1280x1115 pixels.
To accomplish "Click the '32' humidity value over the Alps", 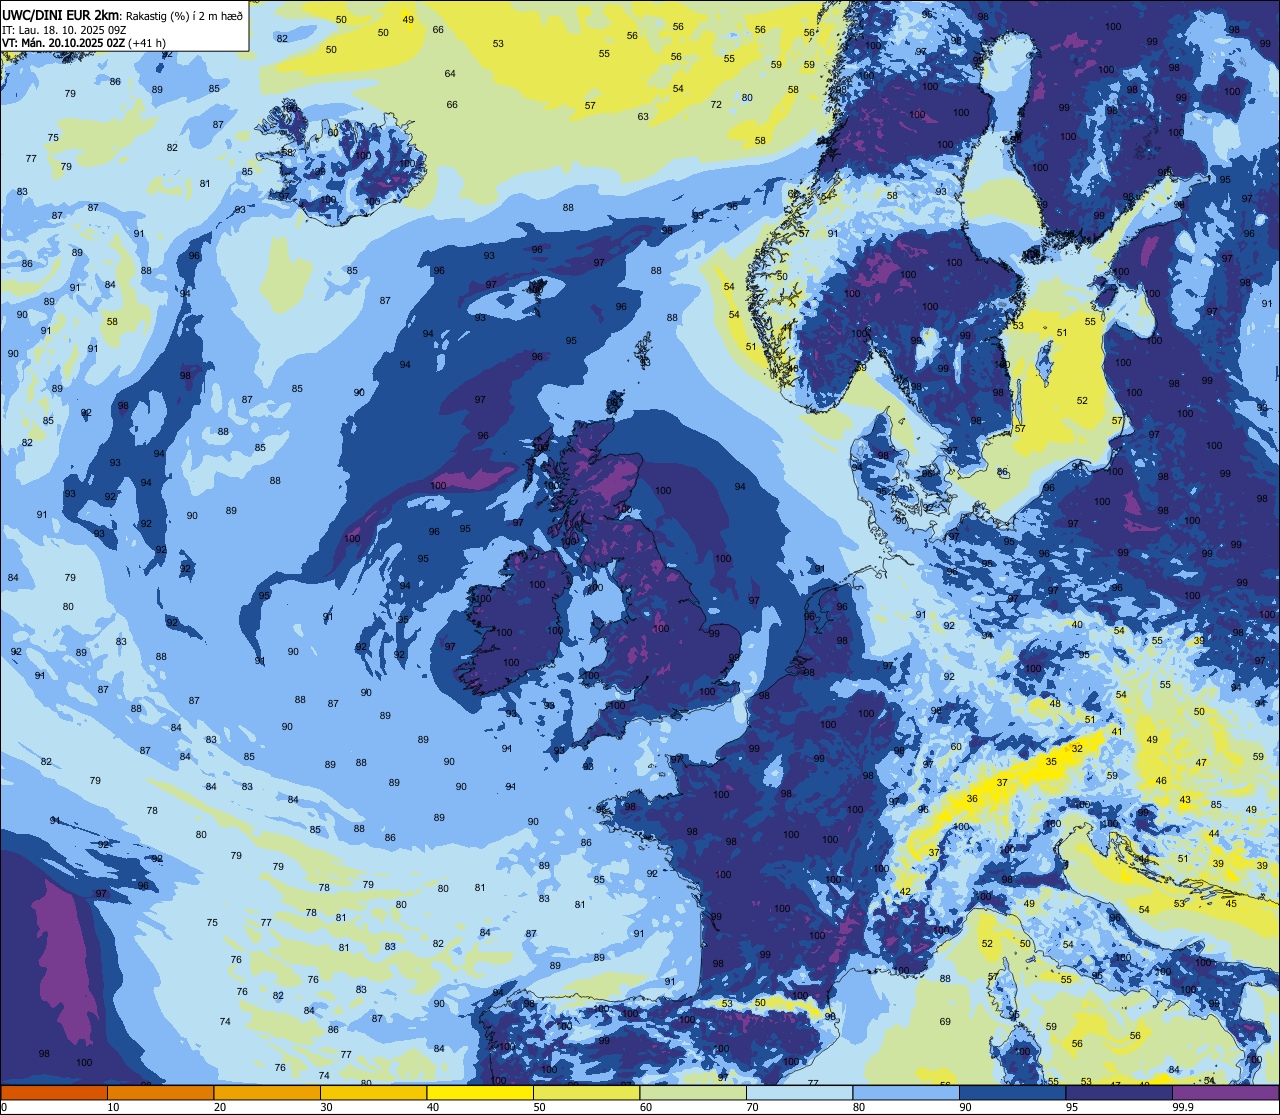I will [1077, 748].
